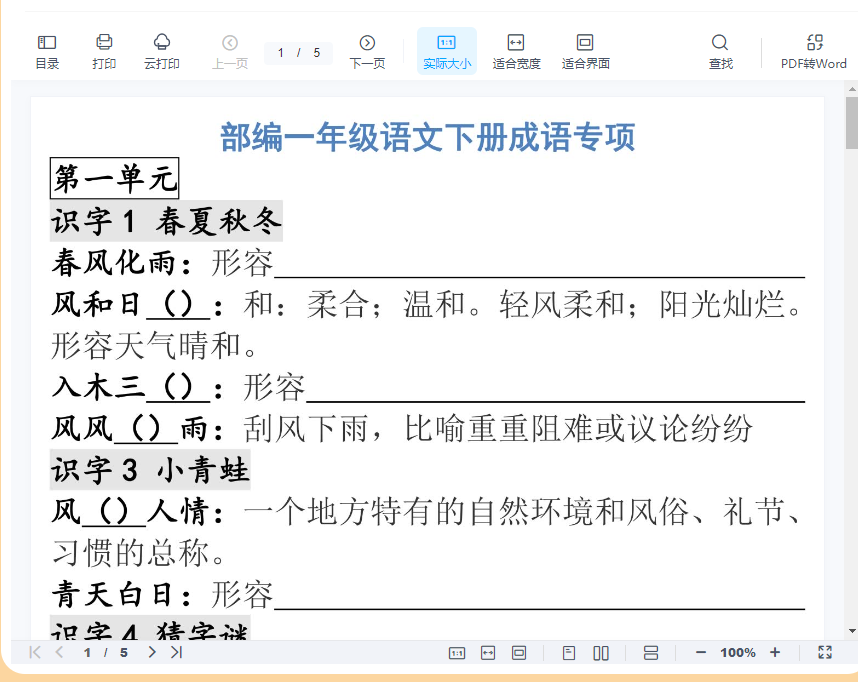Go to next page with 下一页

(367, 51)
